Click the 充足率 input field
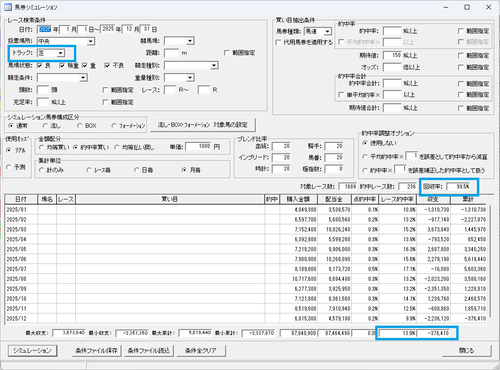 (43, 102)
